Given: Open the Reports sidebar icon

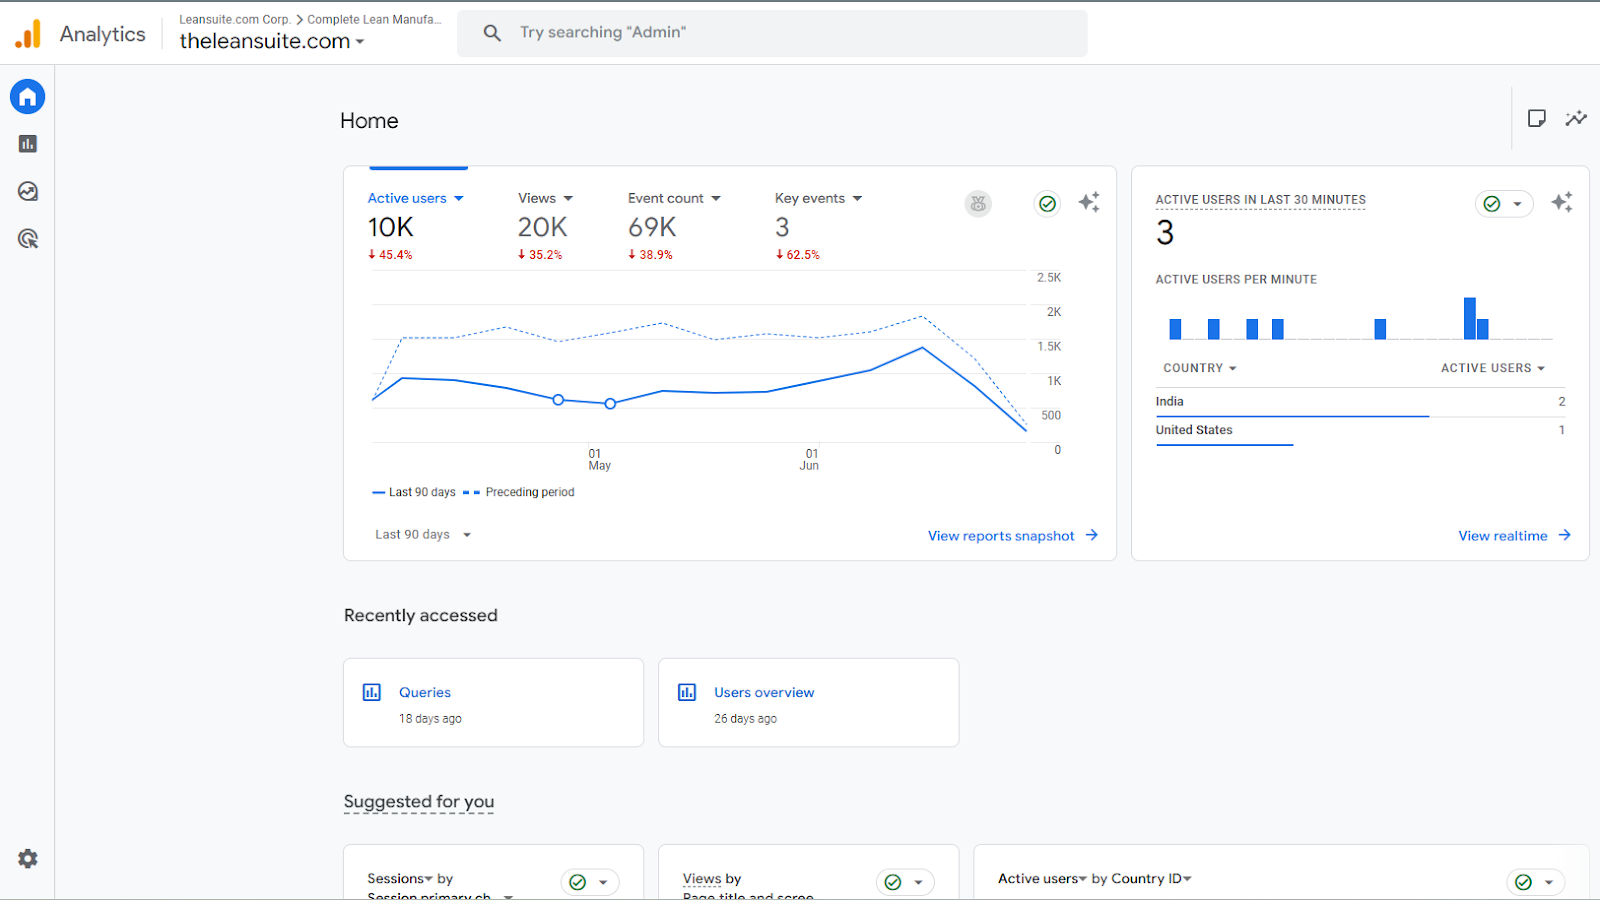Looking at the screenshot, I should coord(28,144).
